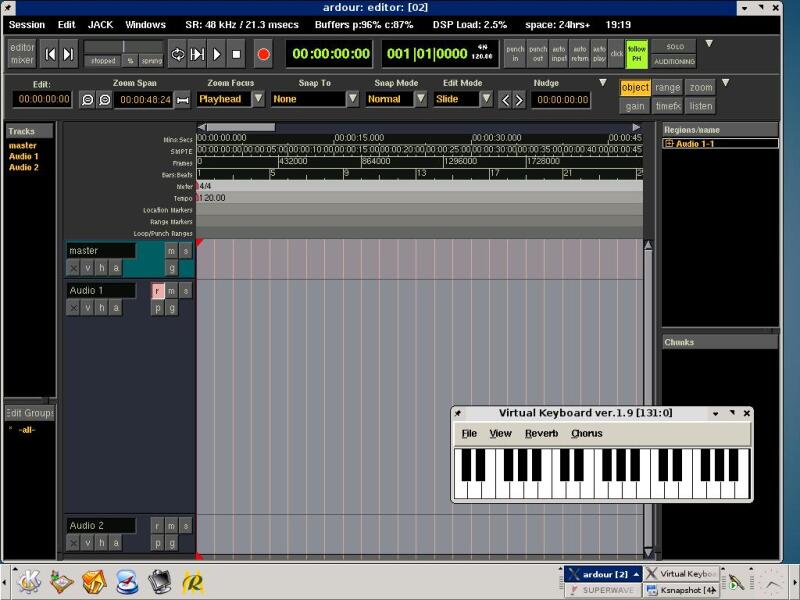Collapse edit toolbar triangle next to Nudge
The height and width of the screenshot is (600, 800).
(603, 83)
